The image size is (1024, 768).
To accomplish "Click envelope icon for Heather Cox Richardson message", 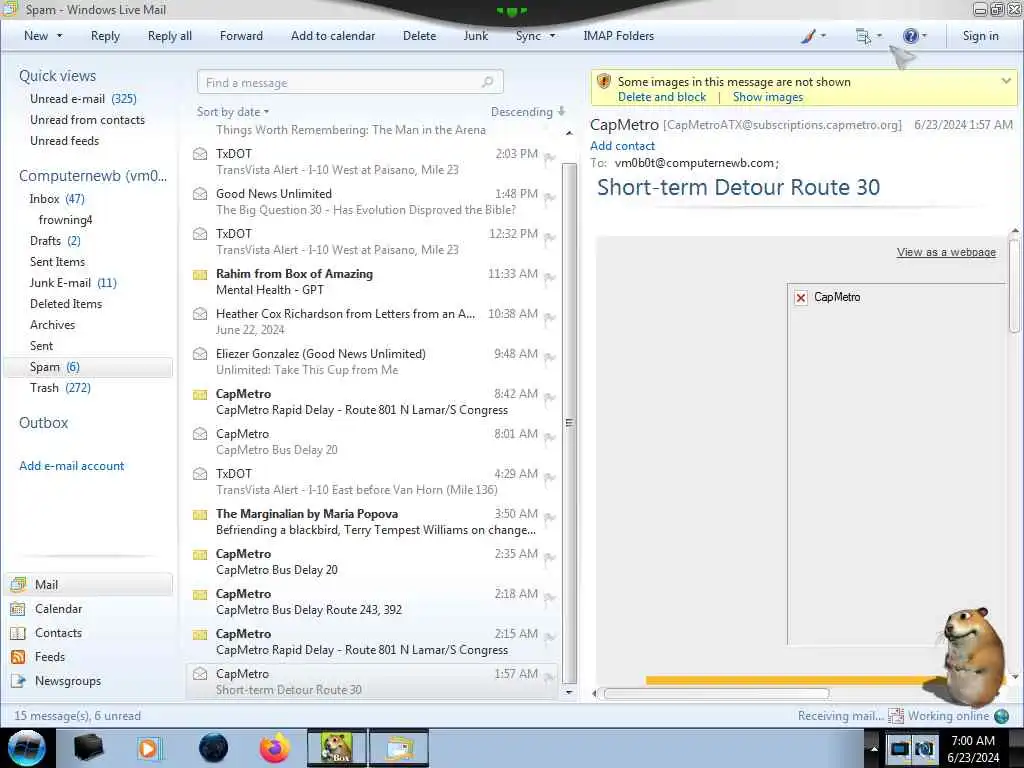I will point(200,314).
